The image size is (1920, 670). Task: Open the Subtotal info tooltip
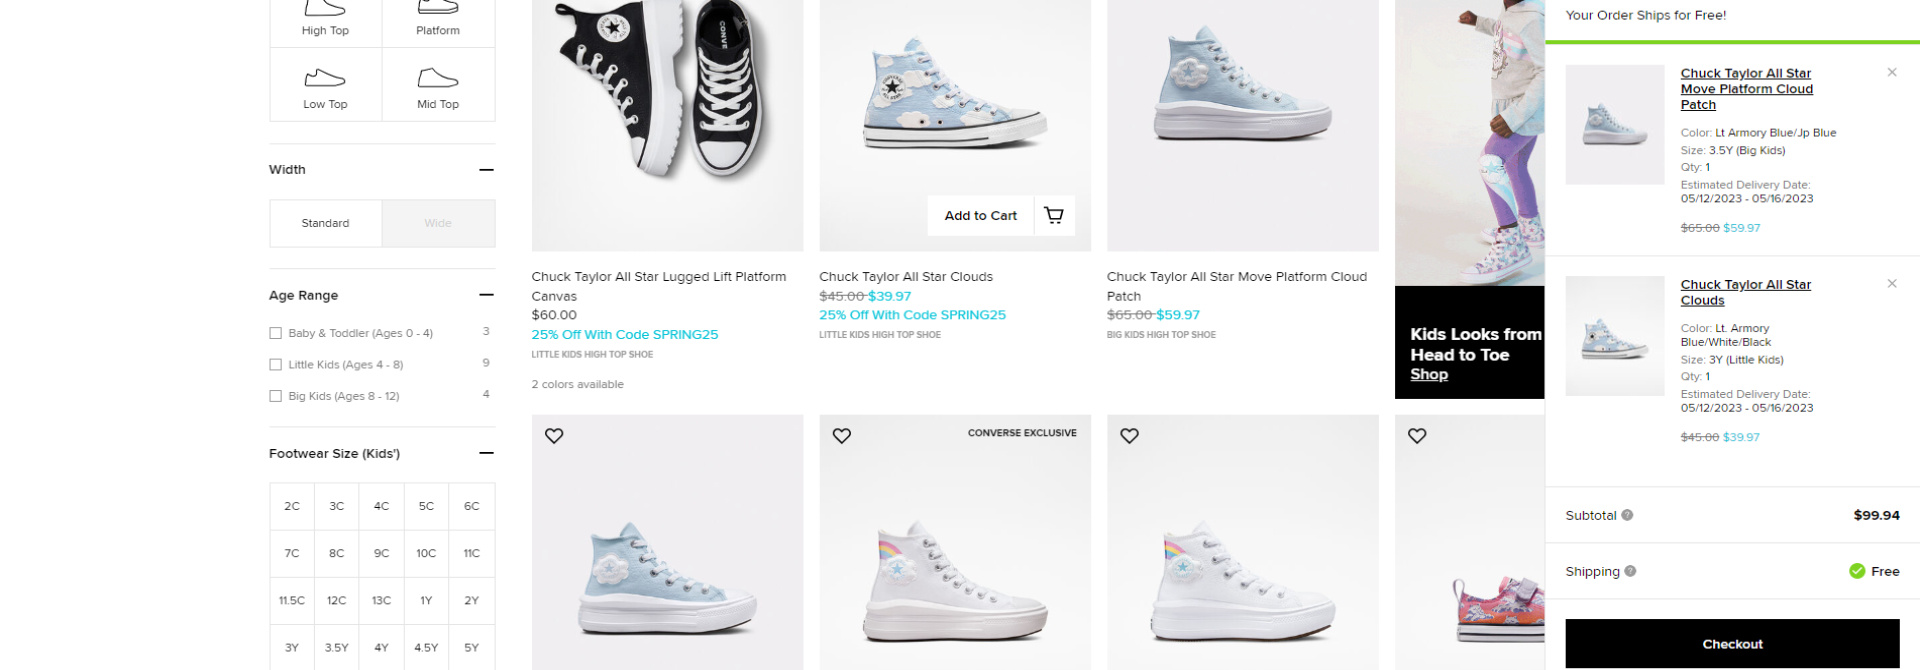(1628, 515)
